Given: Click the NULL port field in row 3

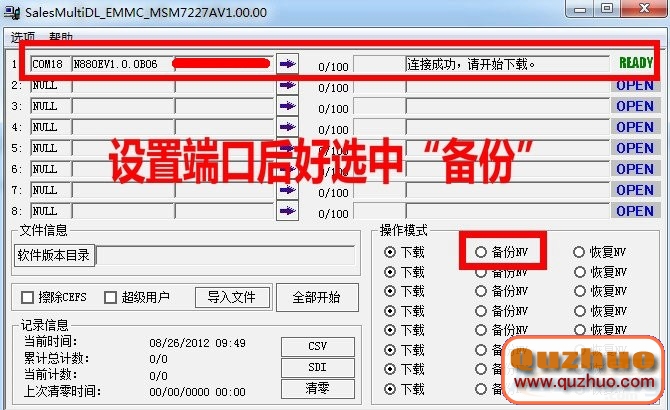Looking at the screenshot, I should [50, 106].
